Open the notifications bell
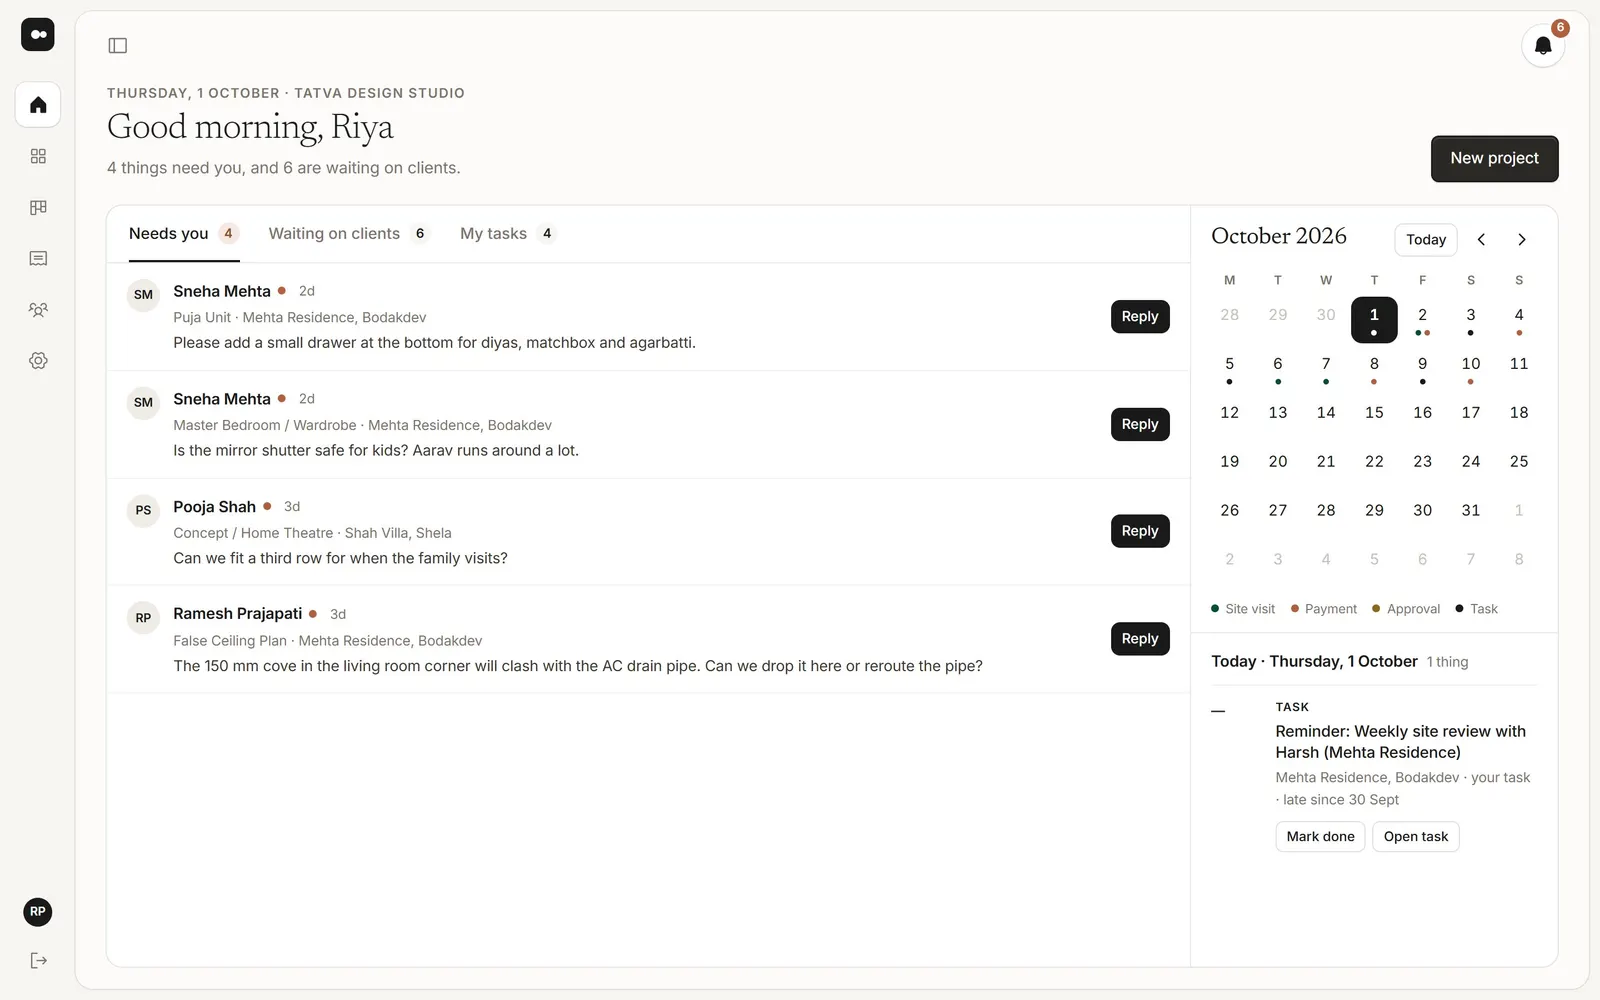 [1543, 46]
